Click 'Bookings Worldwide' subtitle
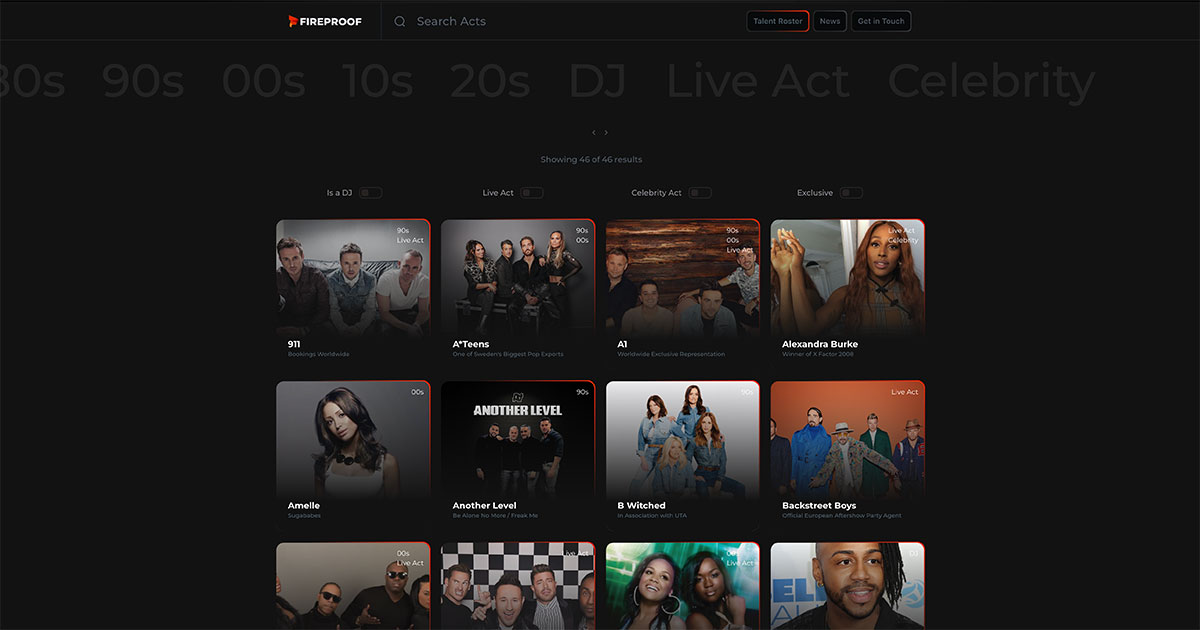 click(x=319, y=354)
